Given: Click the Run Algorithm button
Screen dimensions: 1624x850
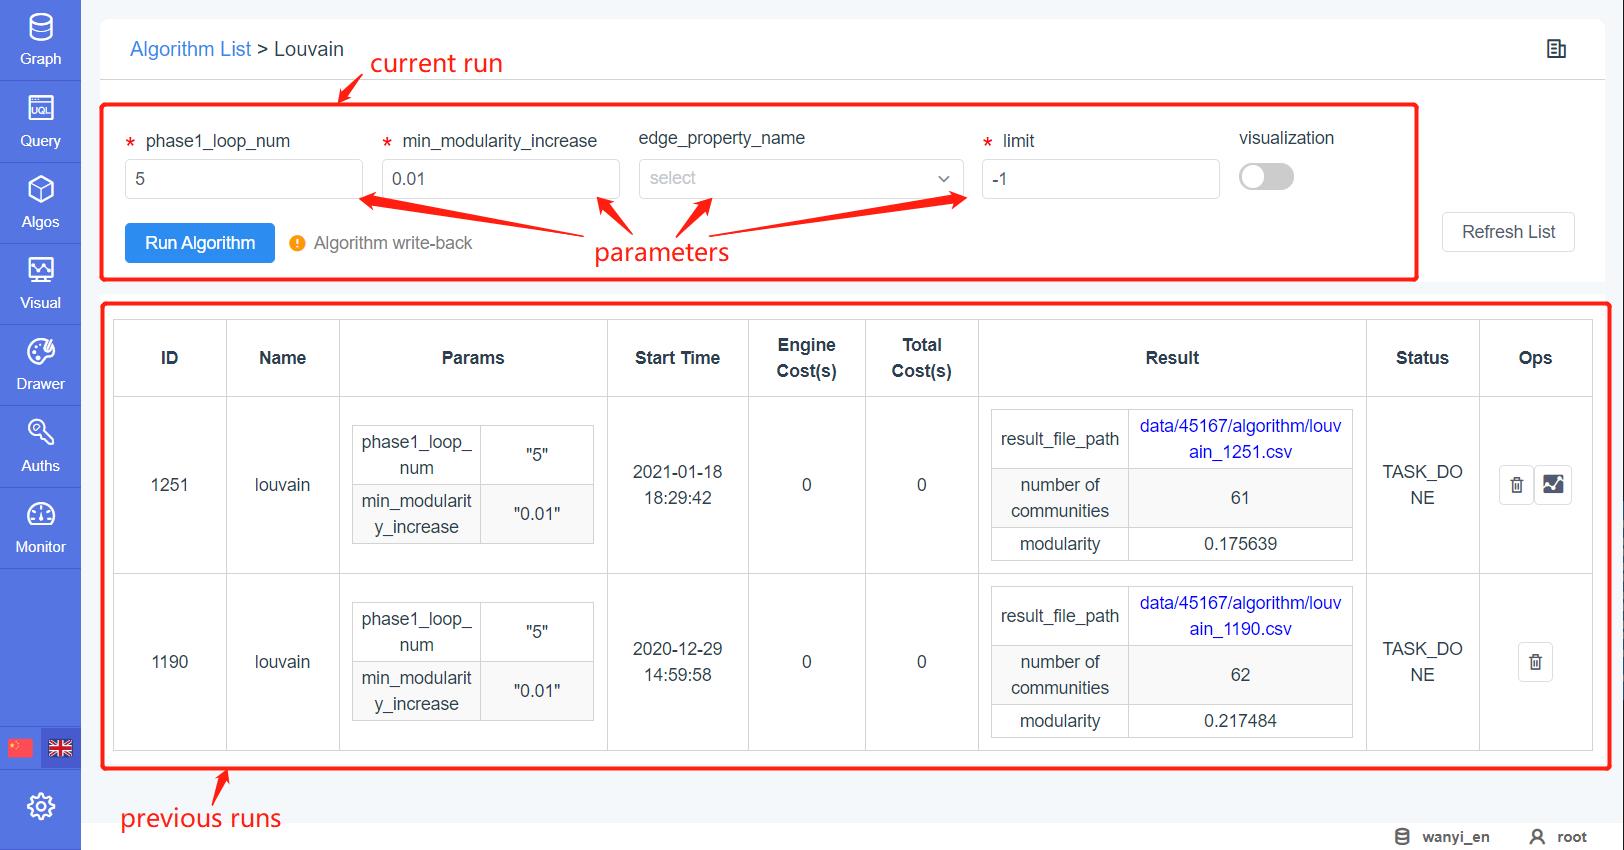Looking at the screenshot, I should pyautogui.click(x=200, y=243).
